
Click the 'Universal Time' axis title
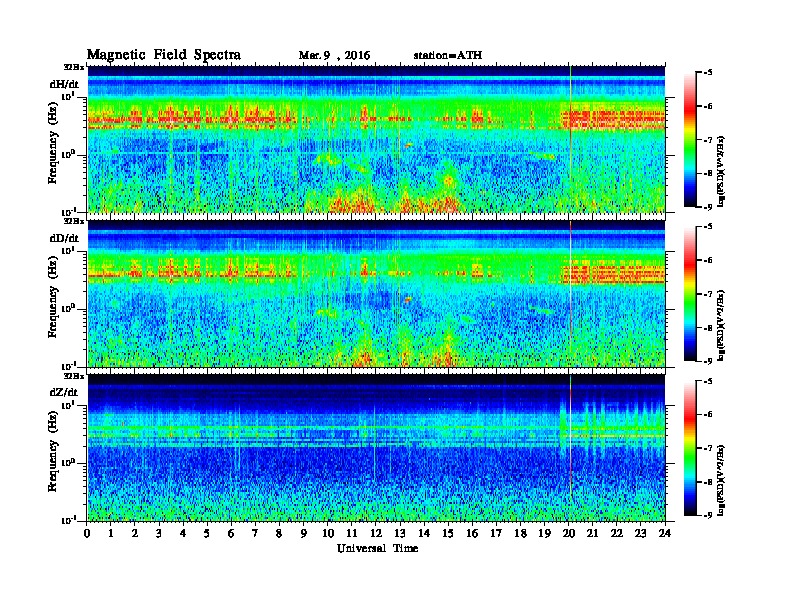377,548
